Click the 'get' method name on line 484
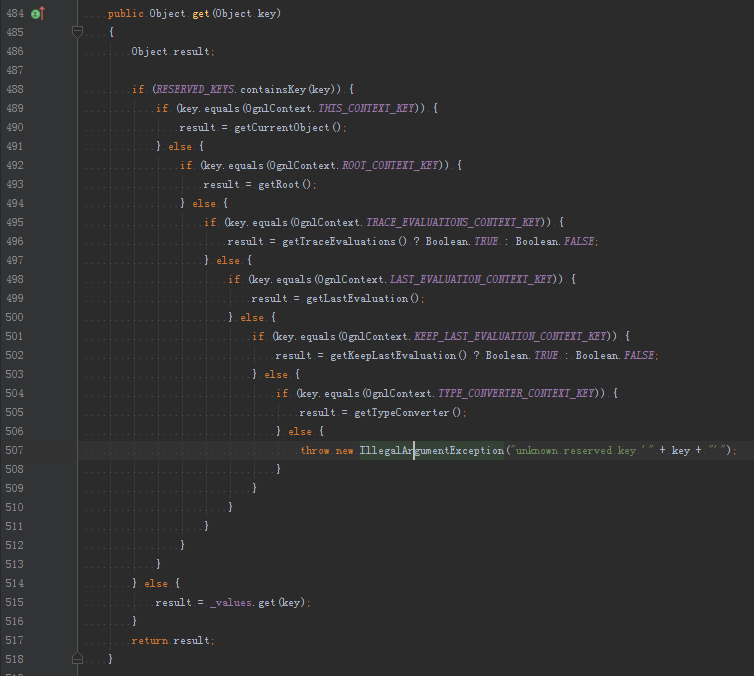This screenshot has width=754, height=676. [201, 14]
